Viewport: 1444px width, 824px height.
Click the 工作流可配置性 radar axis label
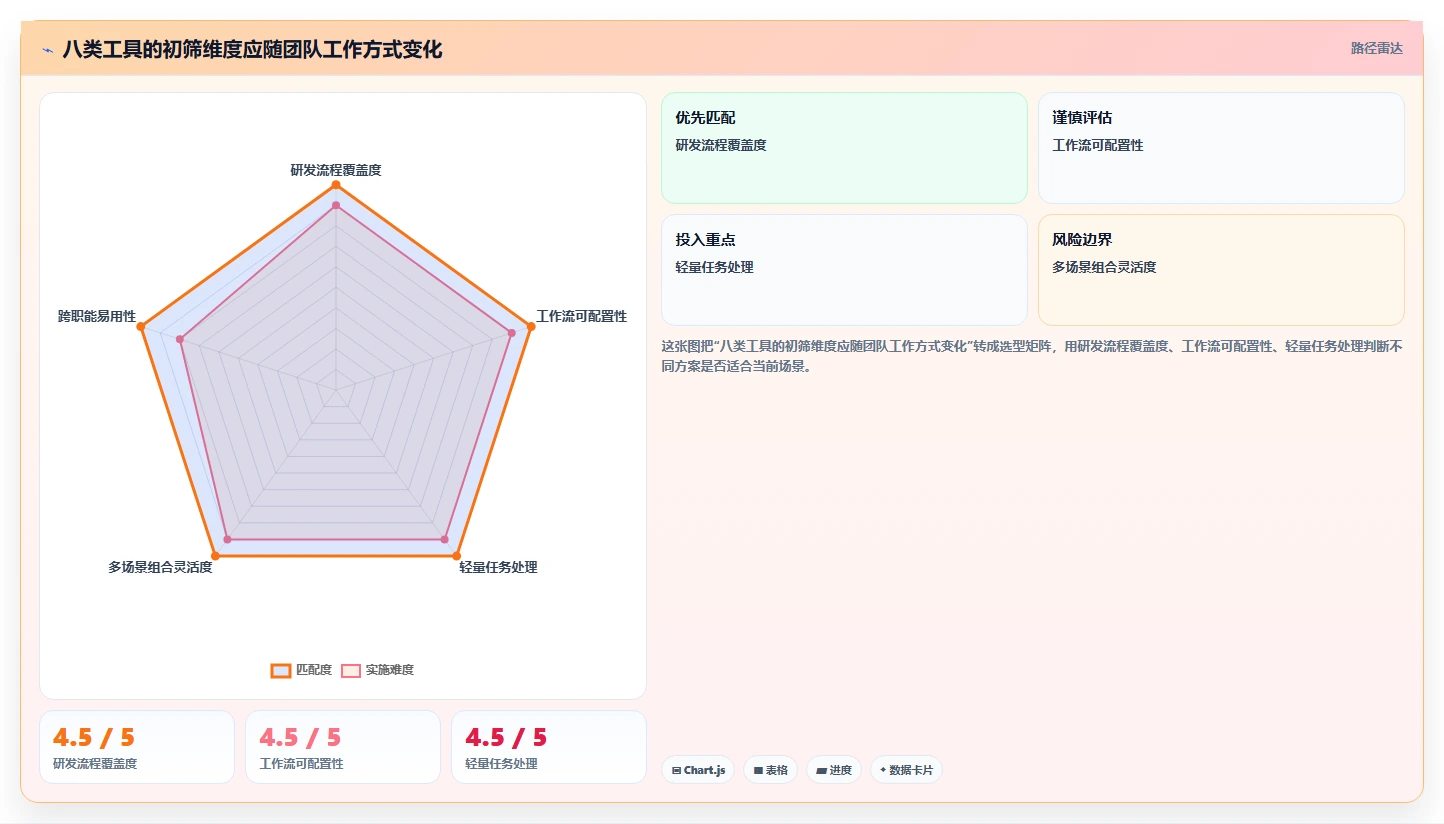point(582,316)
